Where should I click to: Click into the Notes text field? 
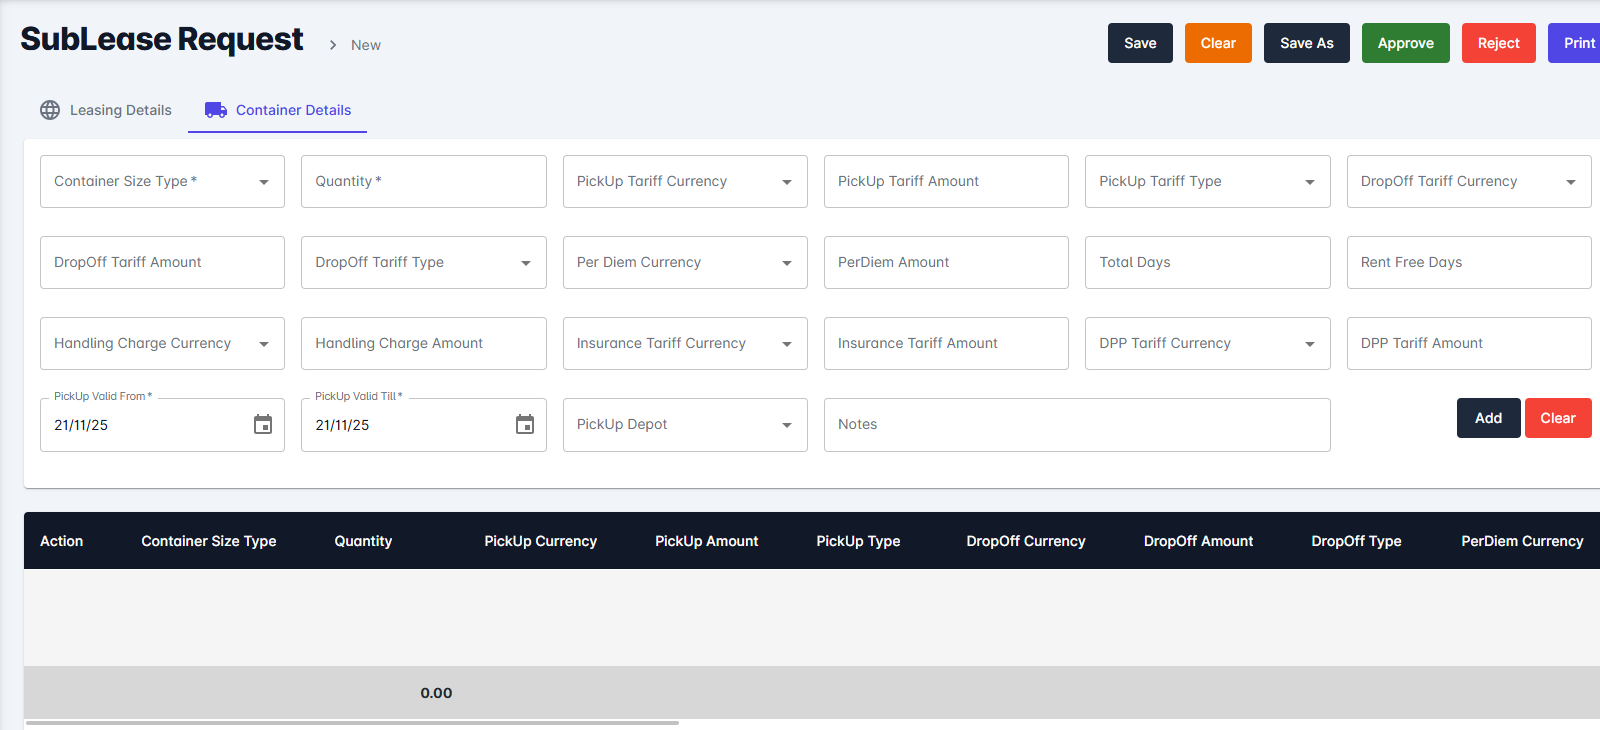(x=1076, y=425)
